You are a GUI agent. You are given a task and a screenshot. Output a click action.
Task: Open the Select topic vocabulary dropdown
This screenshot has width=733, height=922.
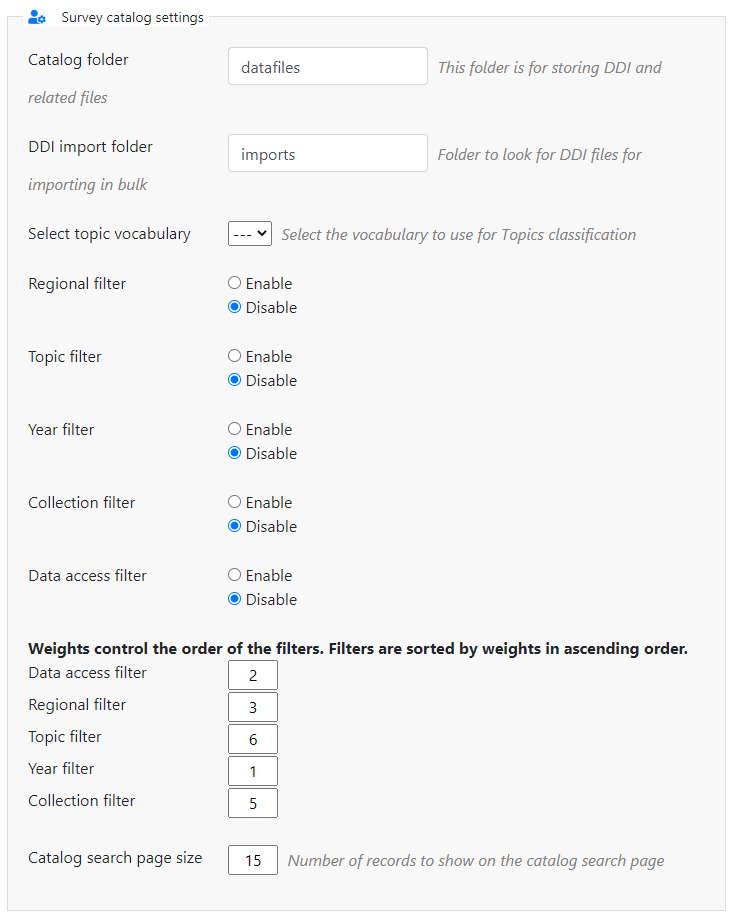point(250,233)
